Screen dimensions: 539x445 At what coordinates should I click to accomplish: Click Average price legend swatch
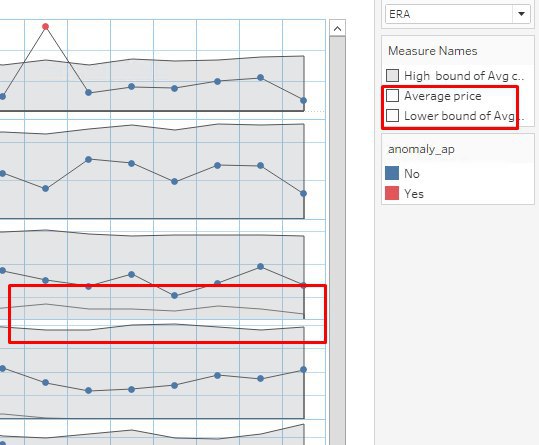pos(392,96)
